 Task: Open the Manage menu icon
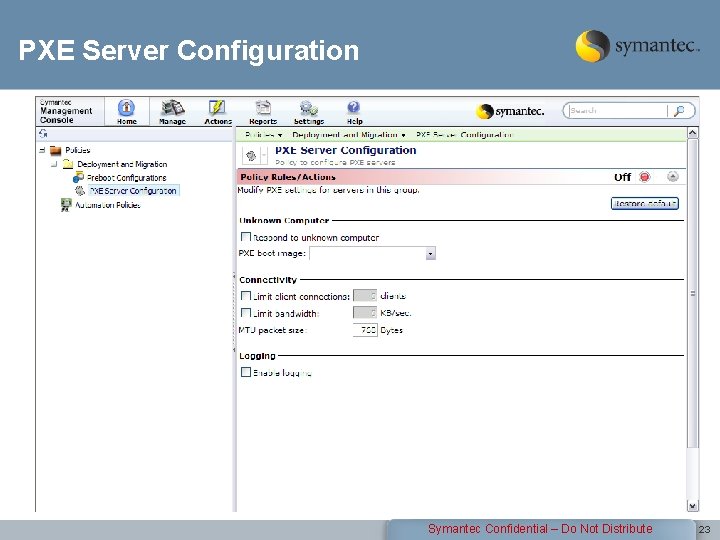(x=173, y=108)
